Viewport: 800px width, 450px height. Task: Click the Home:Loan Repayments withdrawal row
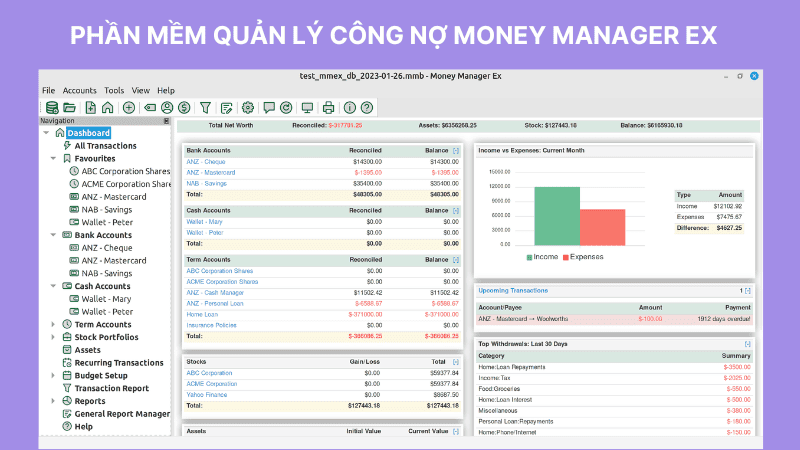[x=614, y=367]
